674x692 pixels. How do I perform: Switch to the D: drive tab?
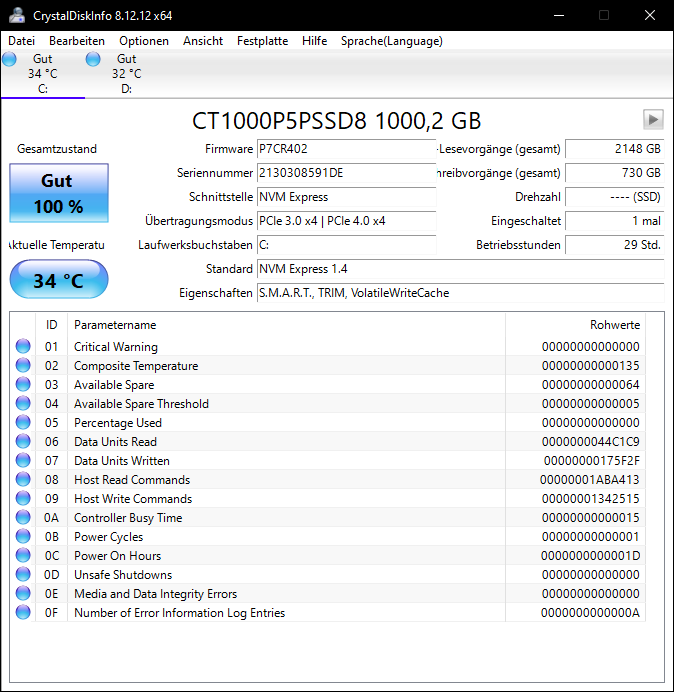click(127, 74)
